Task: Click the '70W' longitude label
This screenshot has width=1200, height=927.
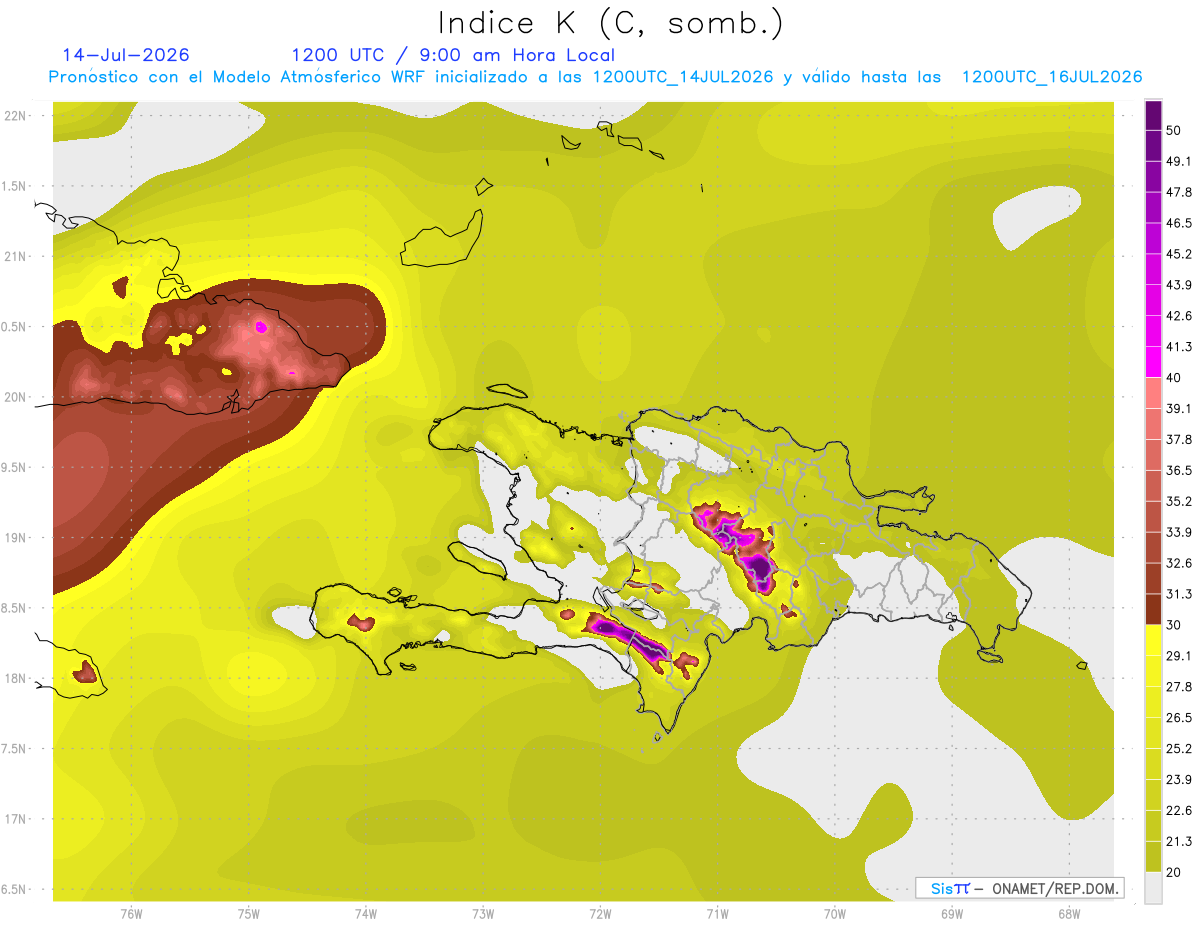Action: [x=835, y=913]
